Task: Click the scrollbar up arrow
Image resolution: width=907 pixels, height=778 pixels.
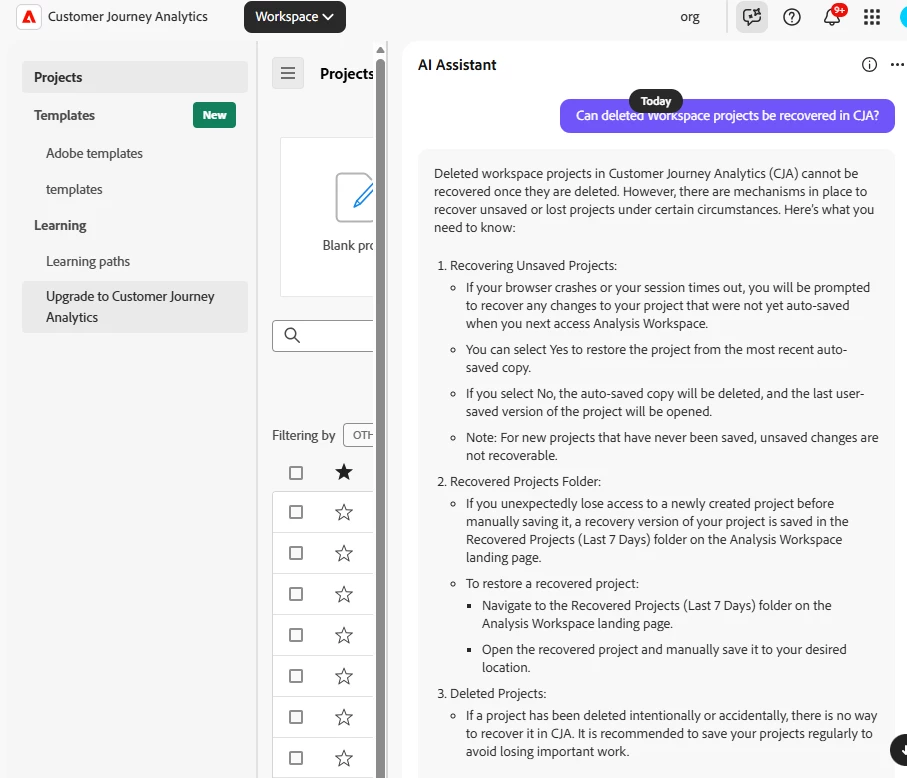Action: point(380,50)
